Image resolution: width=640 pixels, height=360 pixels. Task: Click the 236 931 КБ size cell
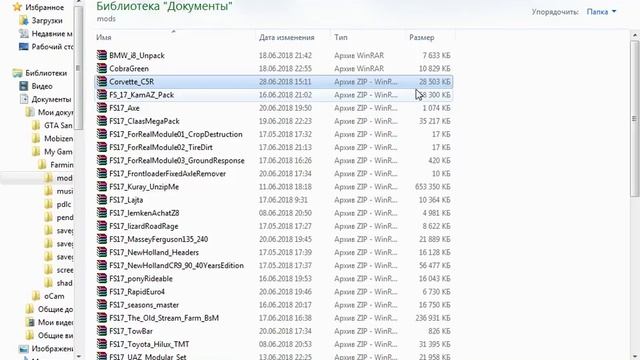pos(433,318)
